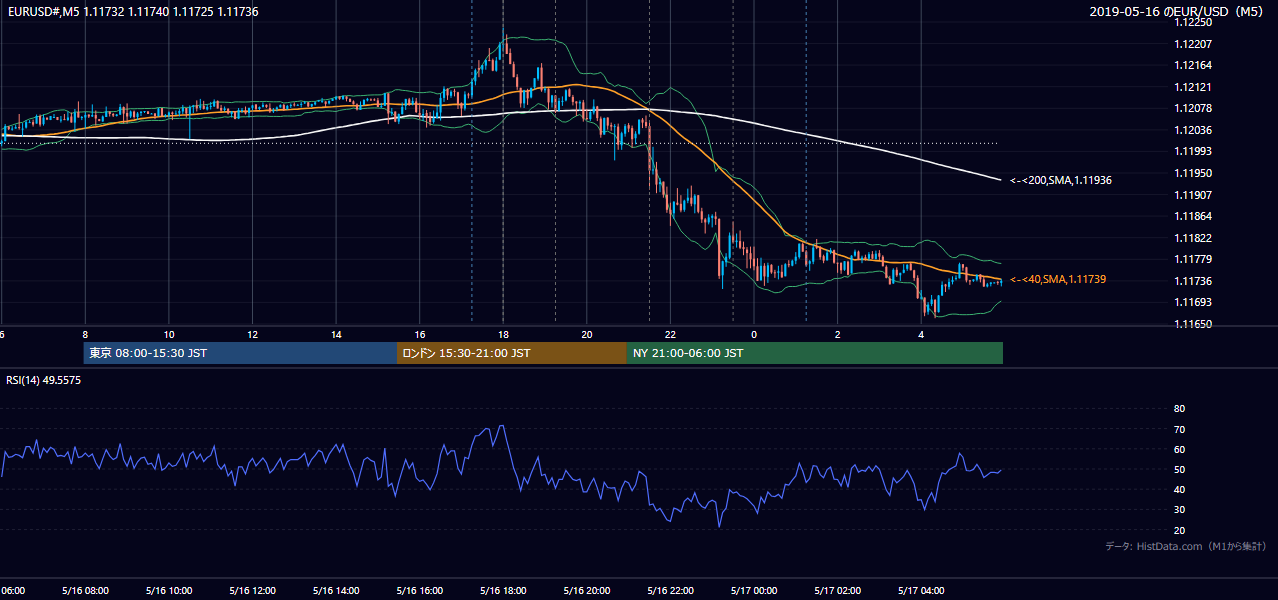Image resolution: width=1278 pixels, height=600 pixels.
Task: Click RSI scale value 70
Action: click(x=1179, y=429)
